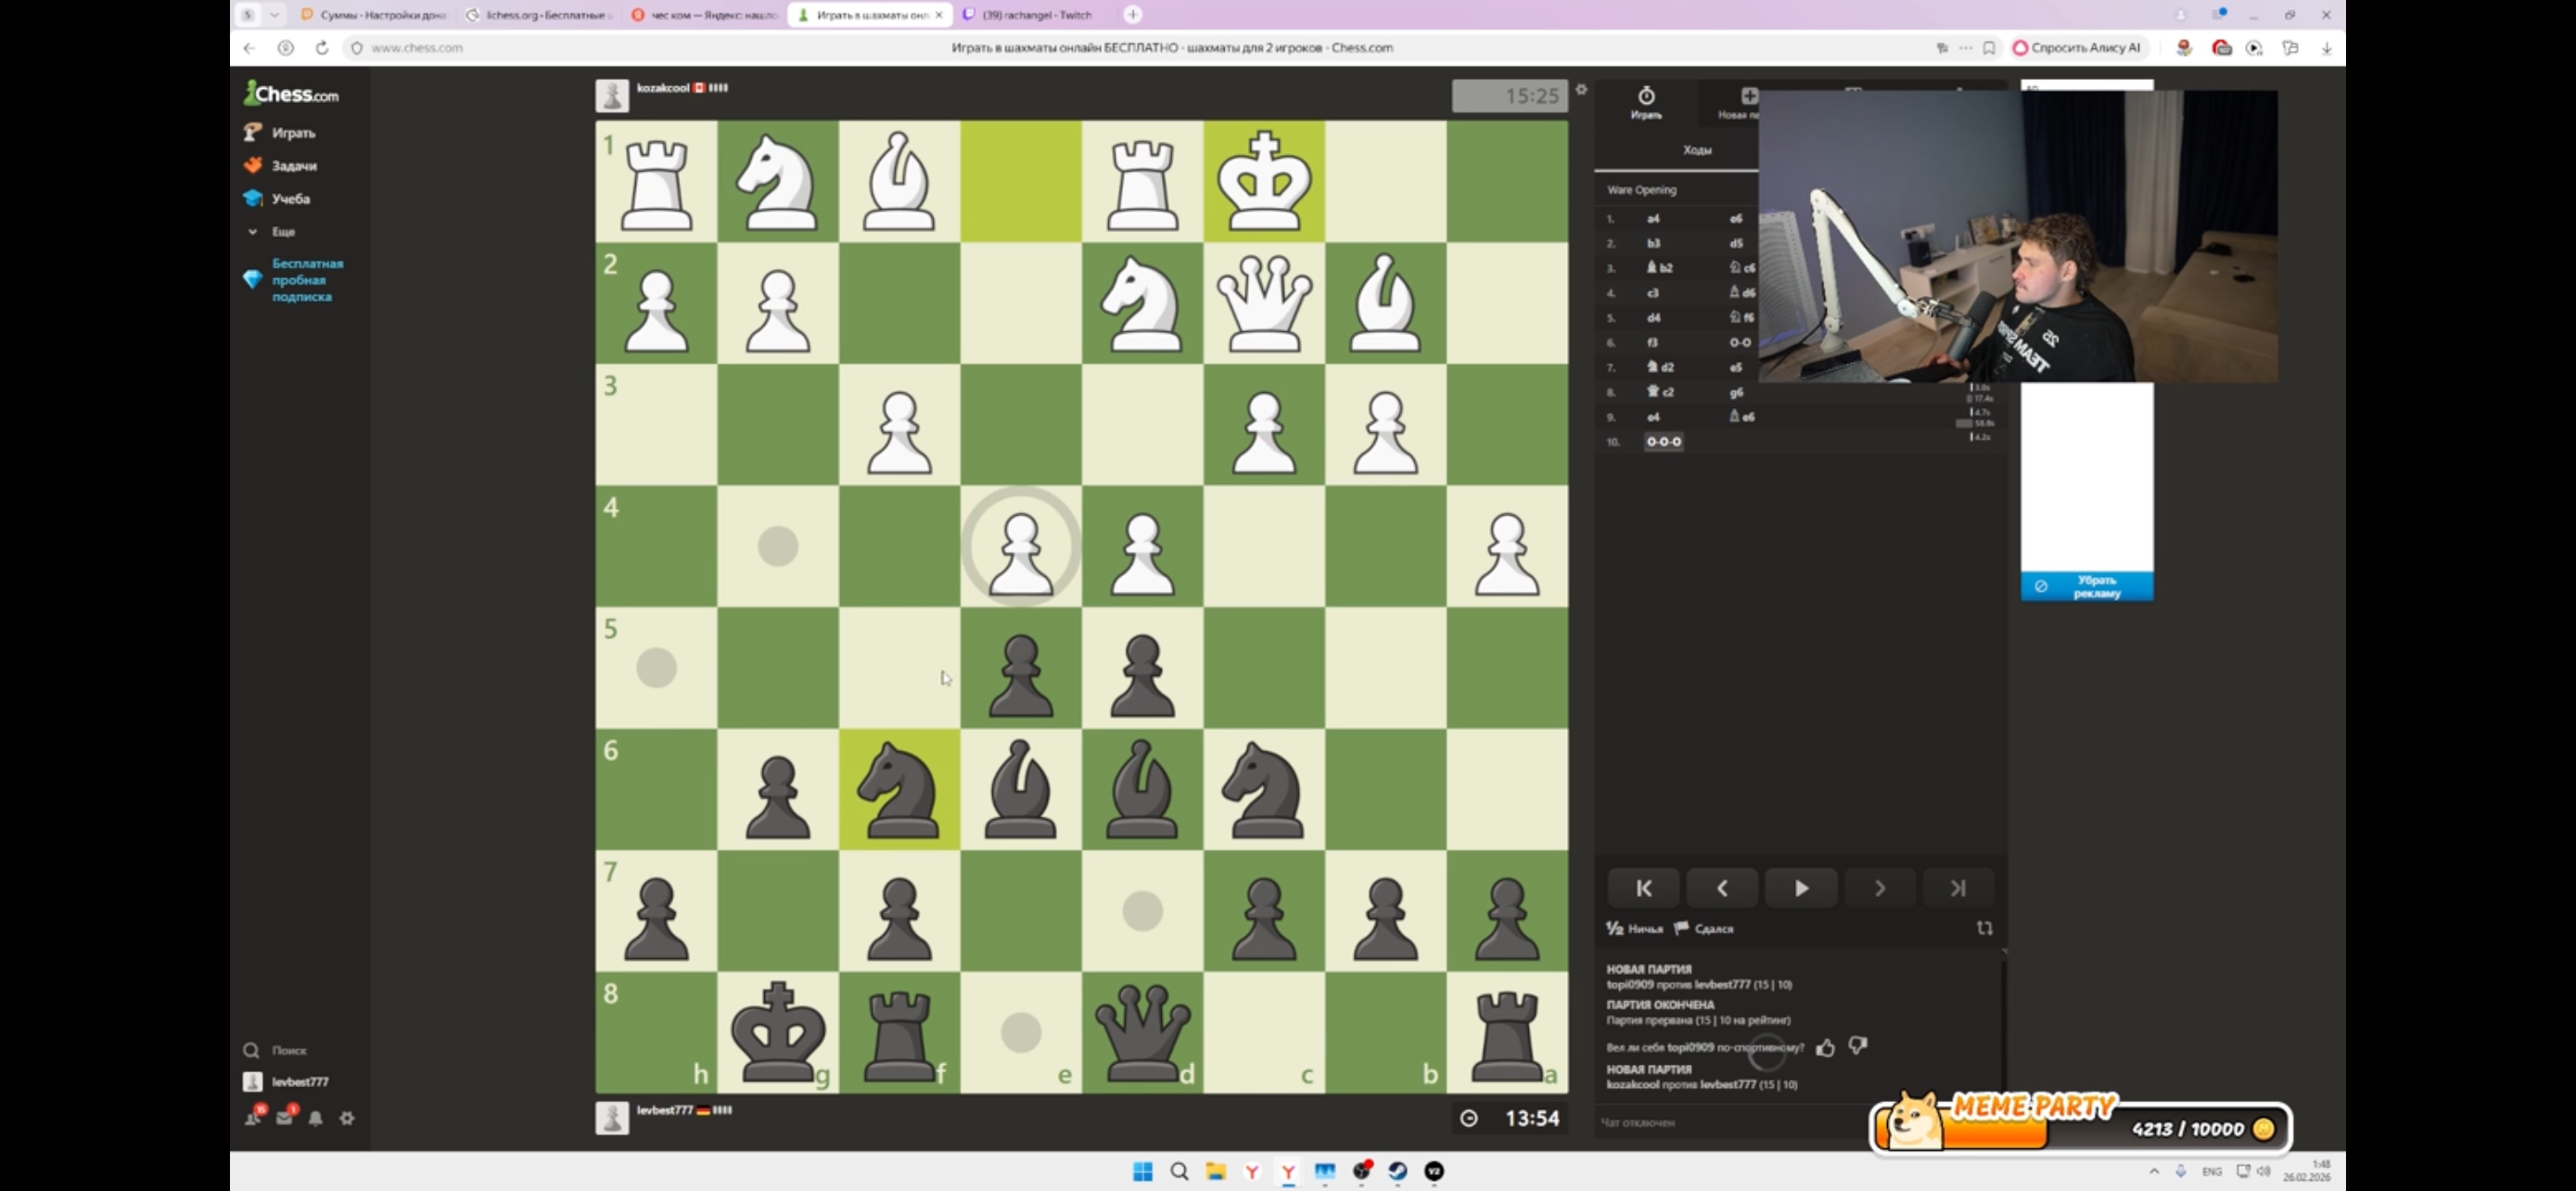This screenshot has width=2576, height=1191.
Task: Offer a draw with Ничья button
Action: tap(1635, 929)
